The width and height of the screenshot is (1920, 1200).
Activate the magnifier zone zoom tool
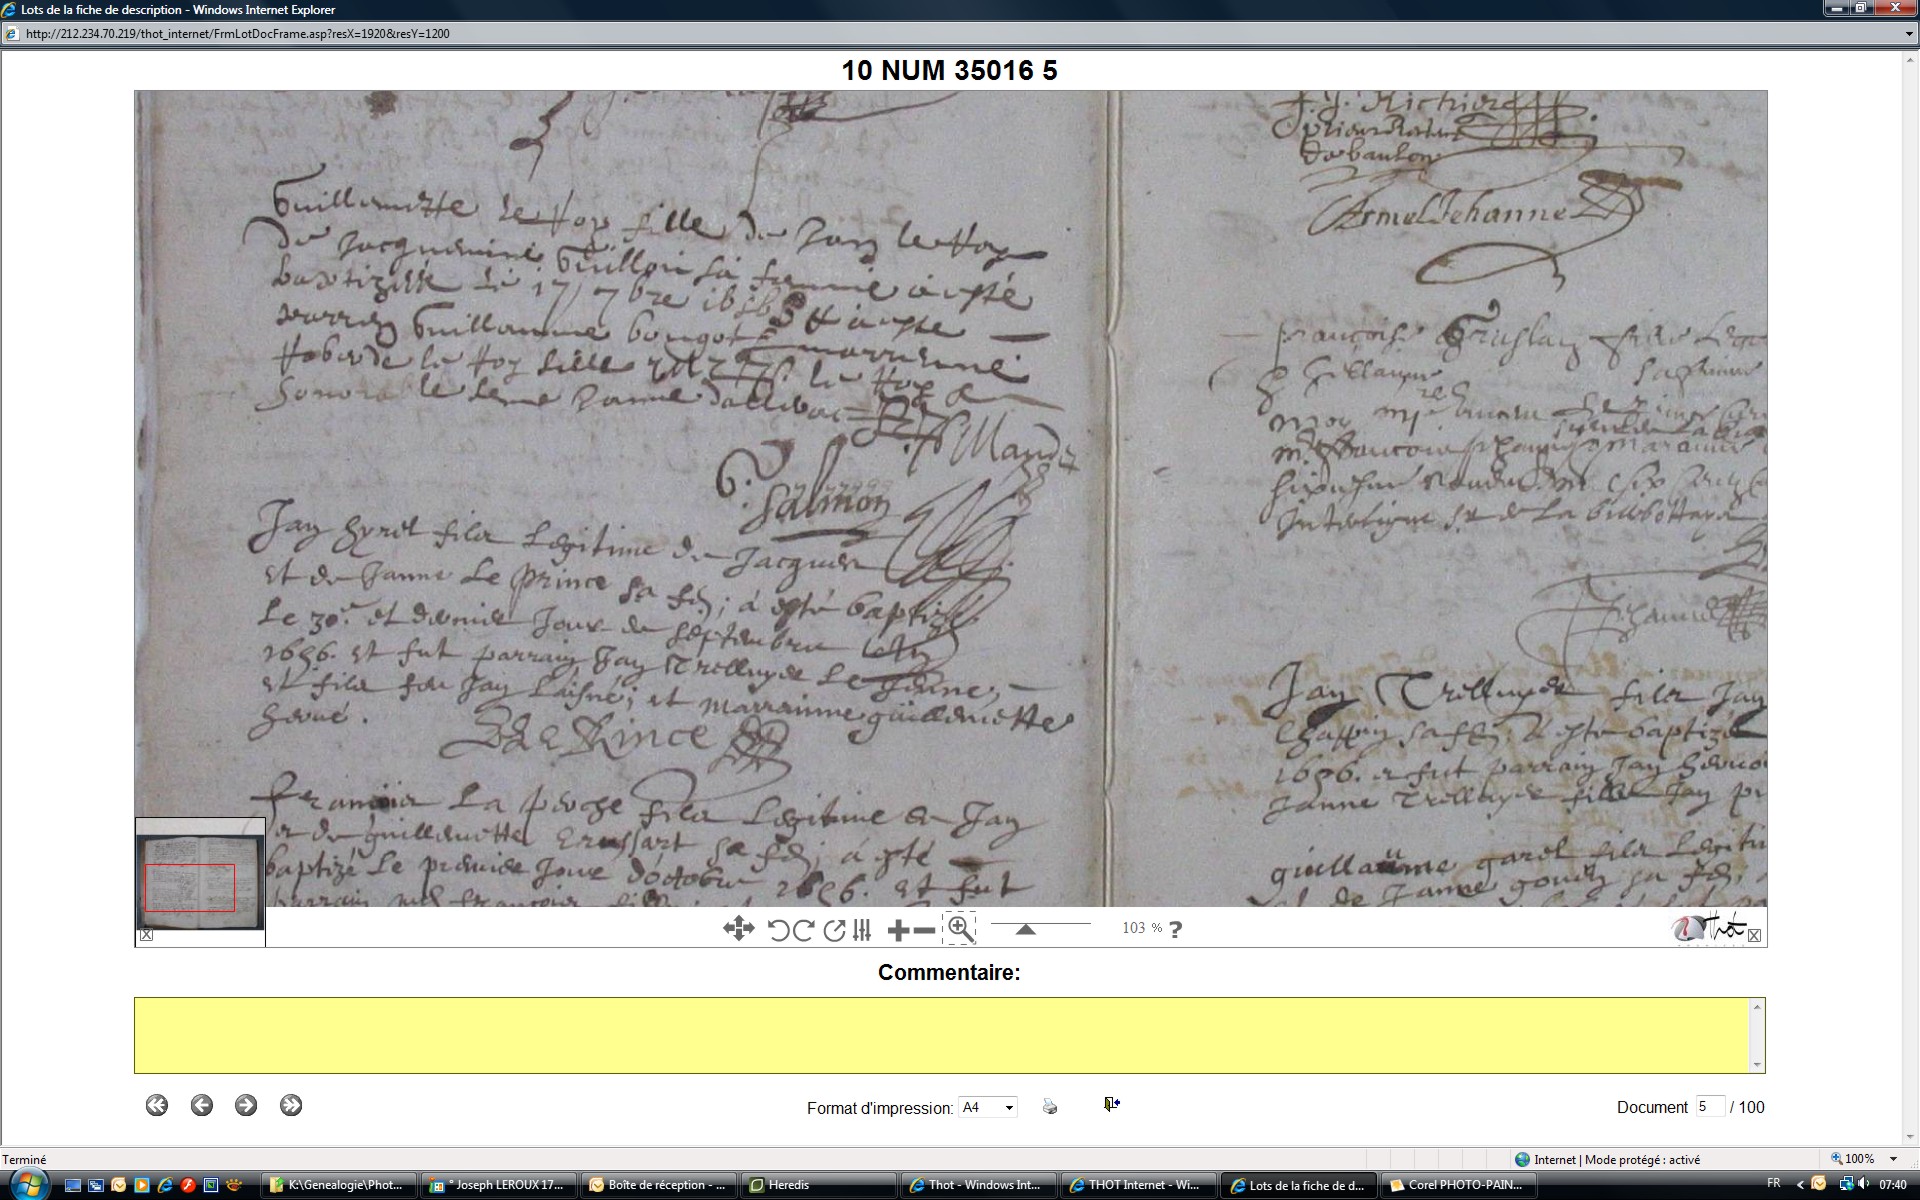959,929
